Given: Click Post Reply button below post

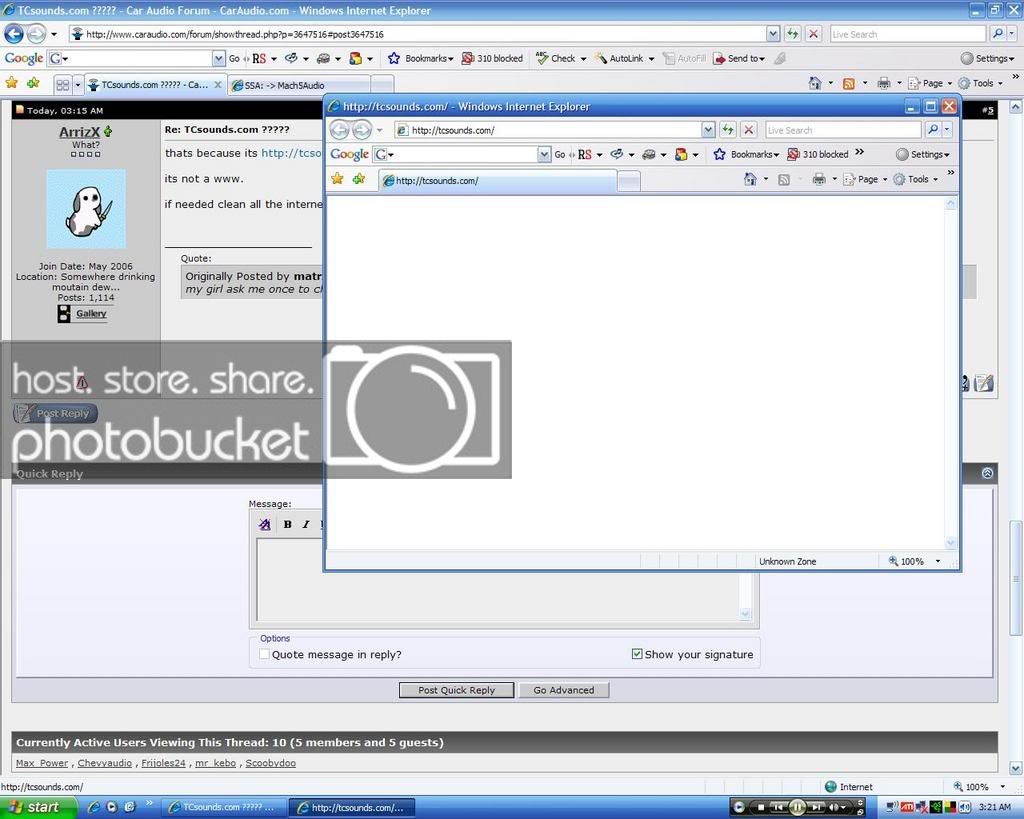Looking at the screenshot, I should [x=56, y=413].
